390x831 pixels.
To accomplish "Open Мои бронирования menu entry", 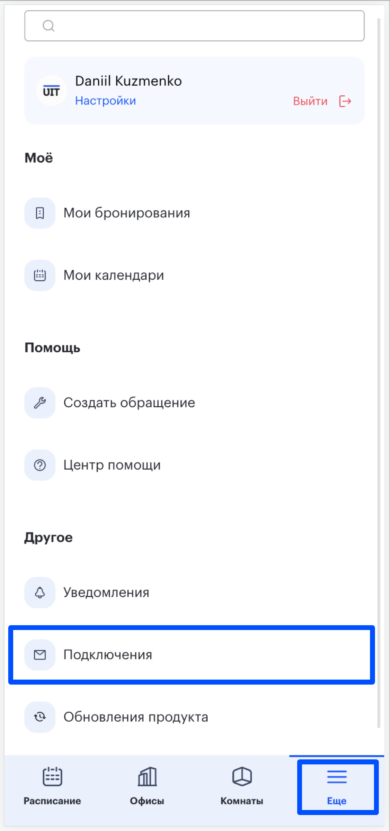I will point(194,213).
